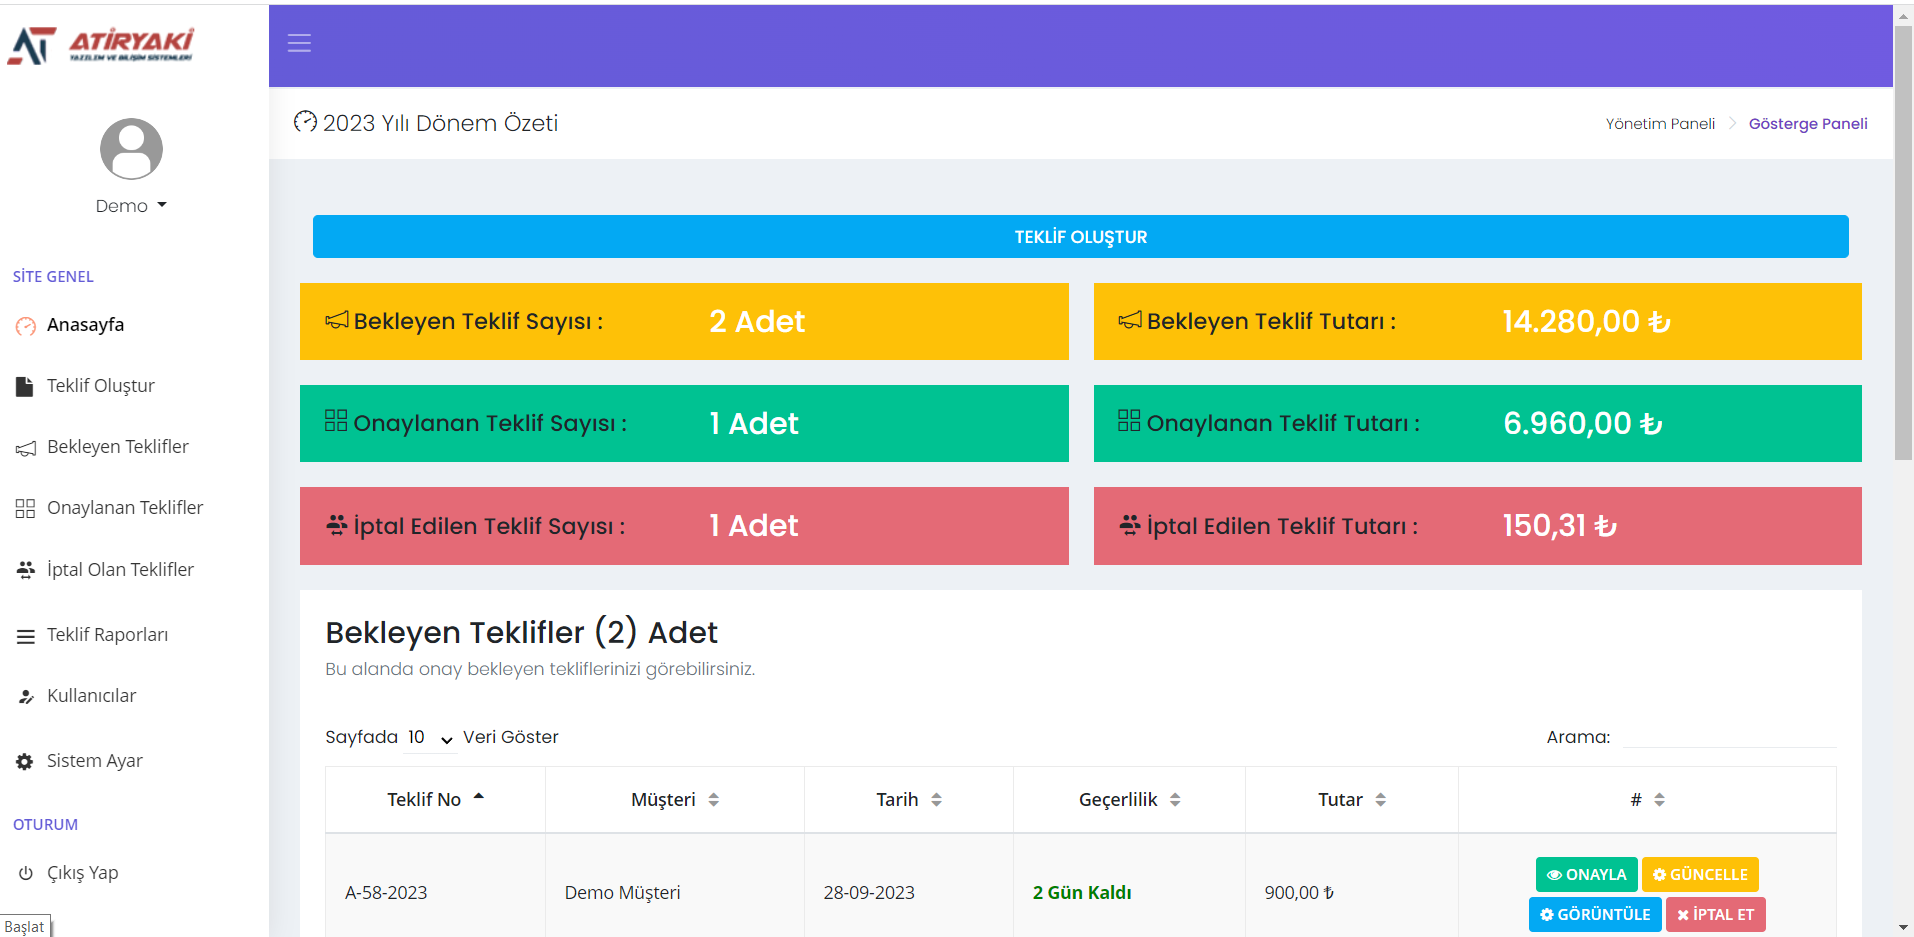Open the Sayfada rows-per-page dropdown
Image resolution: width=1914 pixels, height=937 pixels.
click(x=430, y=738)
